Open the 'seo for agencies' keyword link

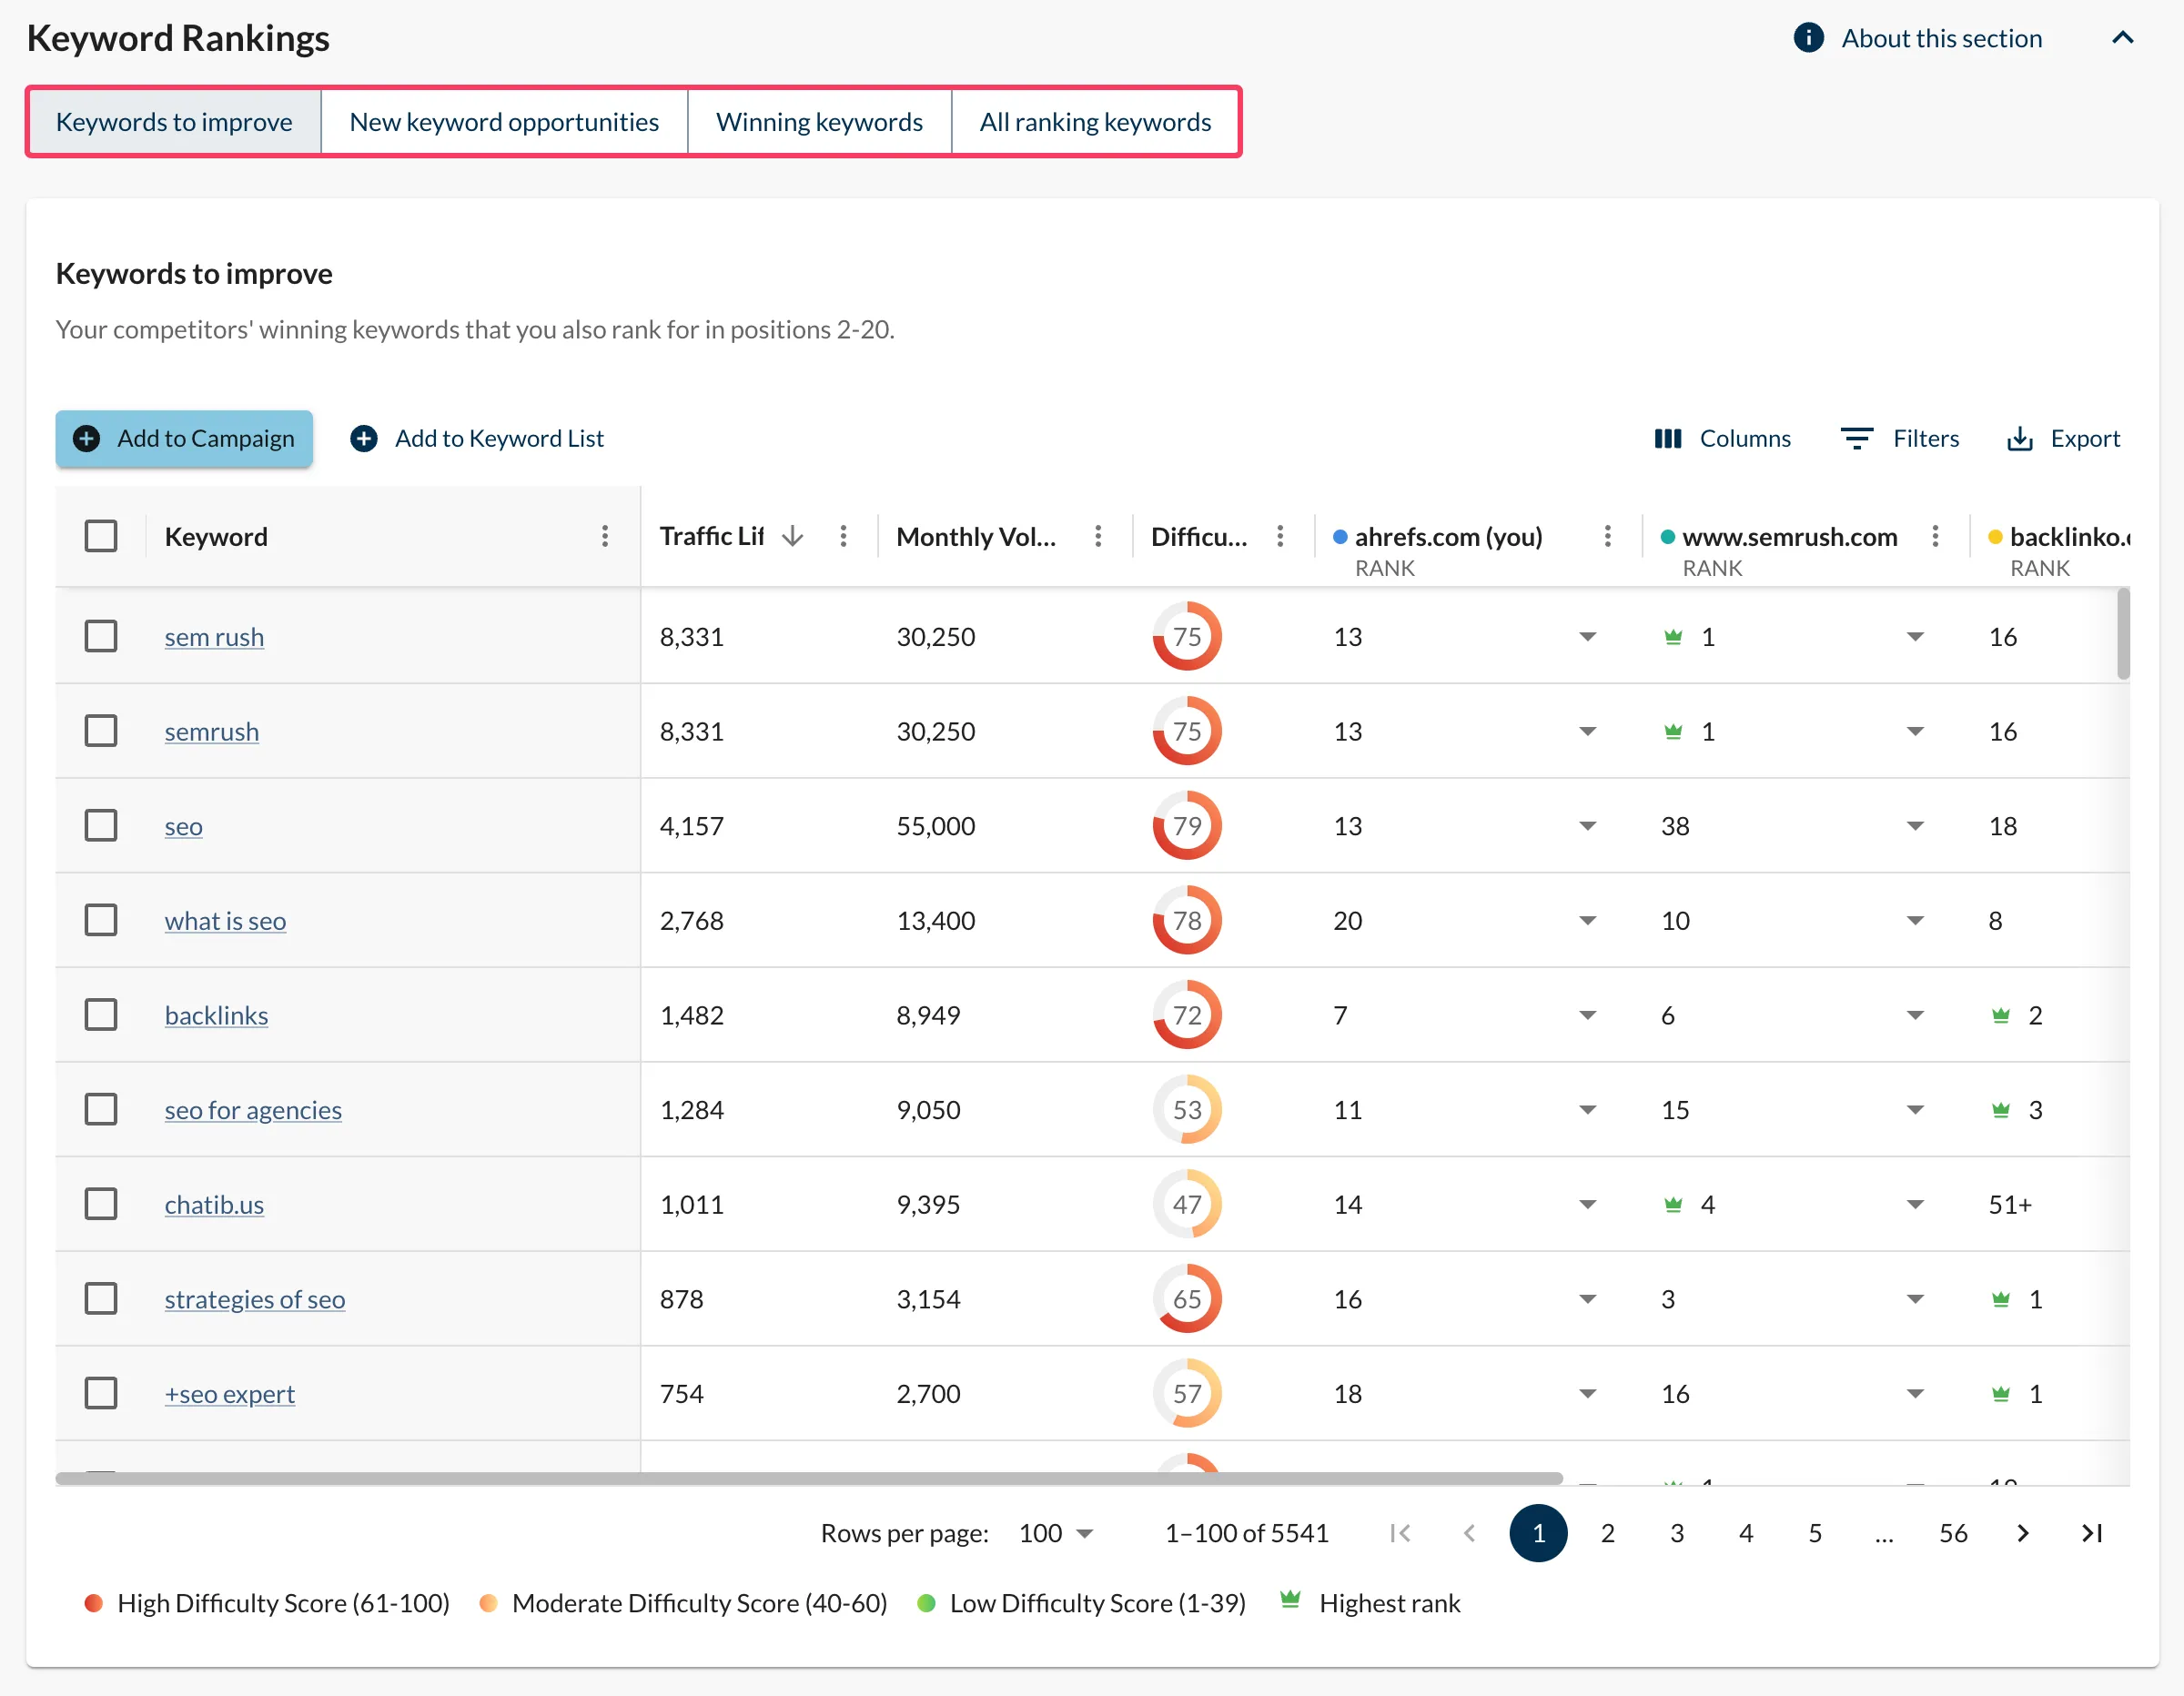[x=253, y=1110]
